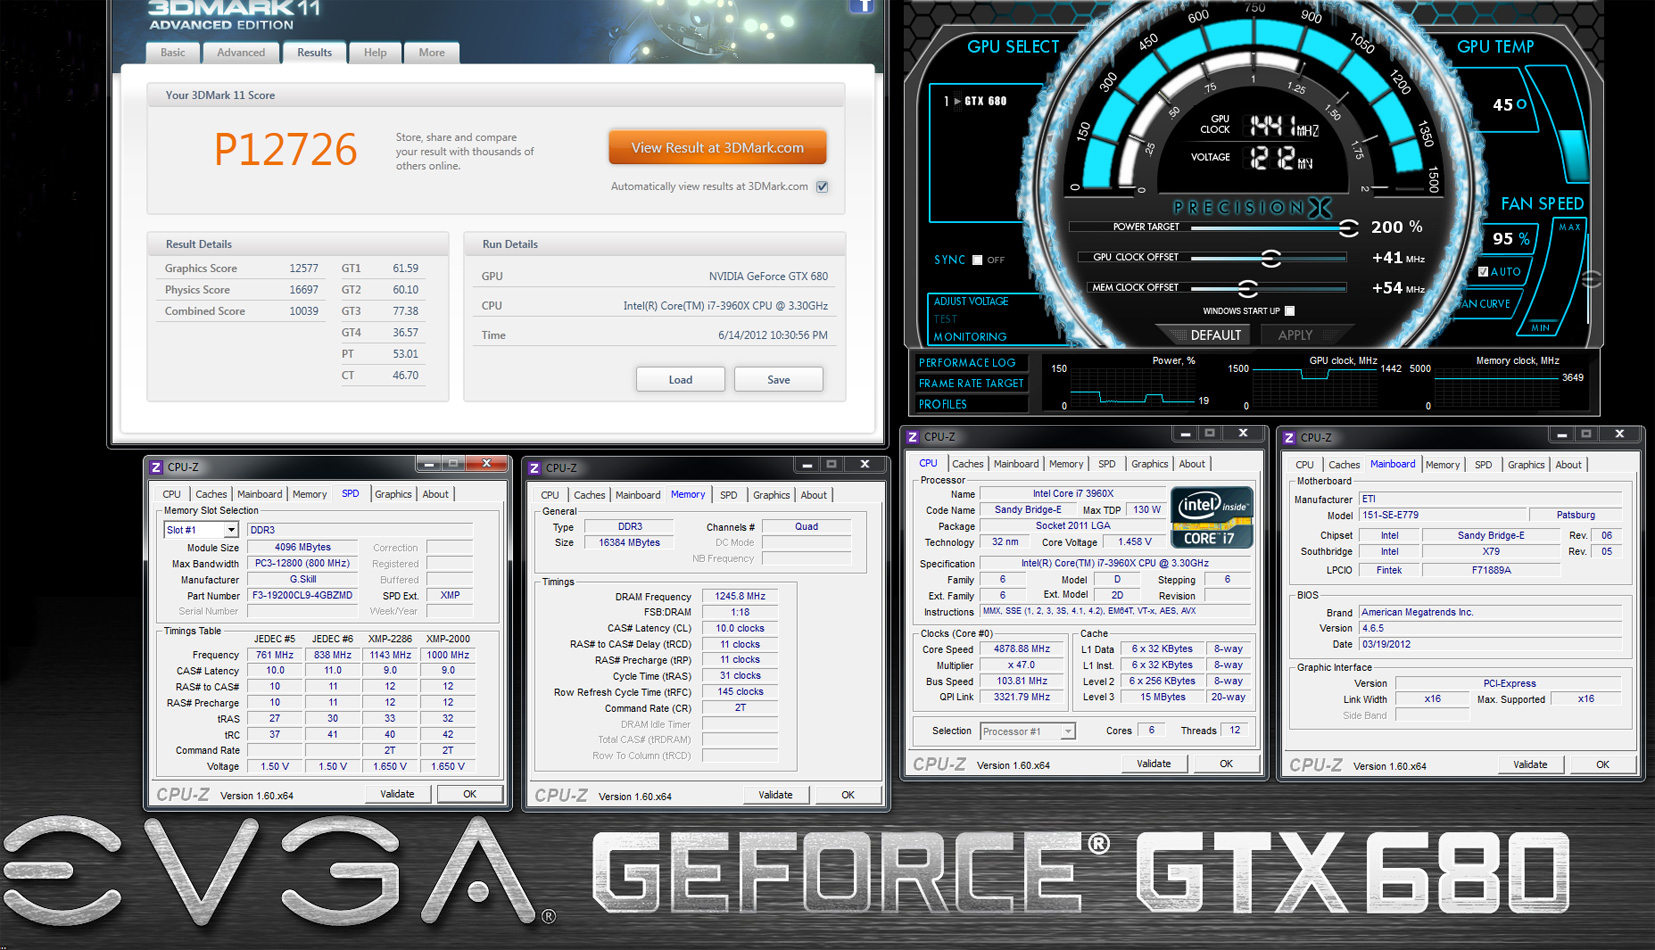Image resolution: width=1655 pixels, height=950 pixels.
Task: Click CPU-Z CPU window title icon
Action: pos(912,437)
